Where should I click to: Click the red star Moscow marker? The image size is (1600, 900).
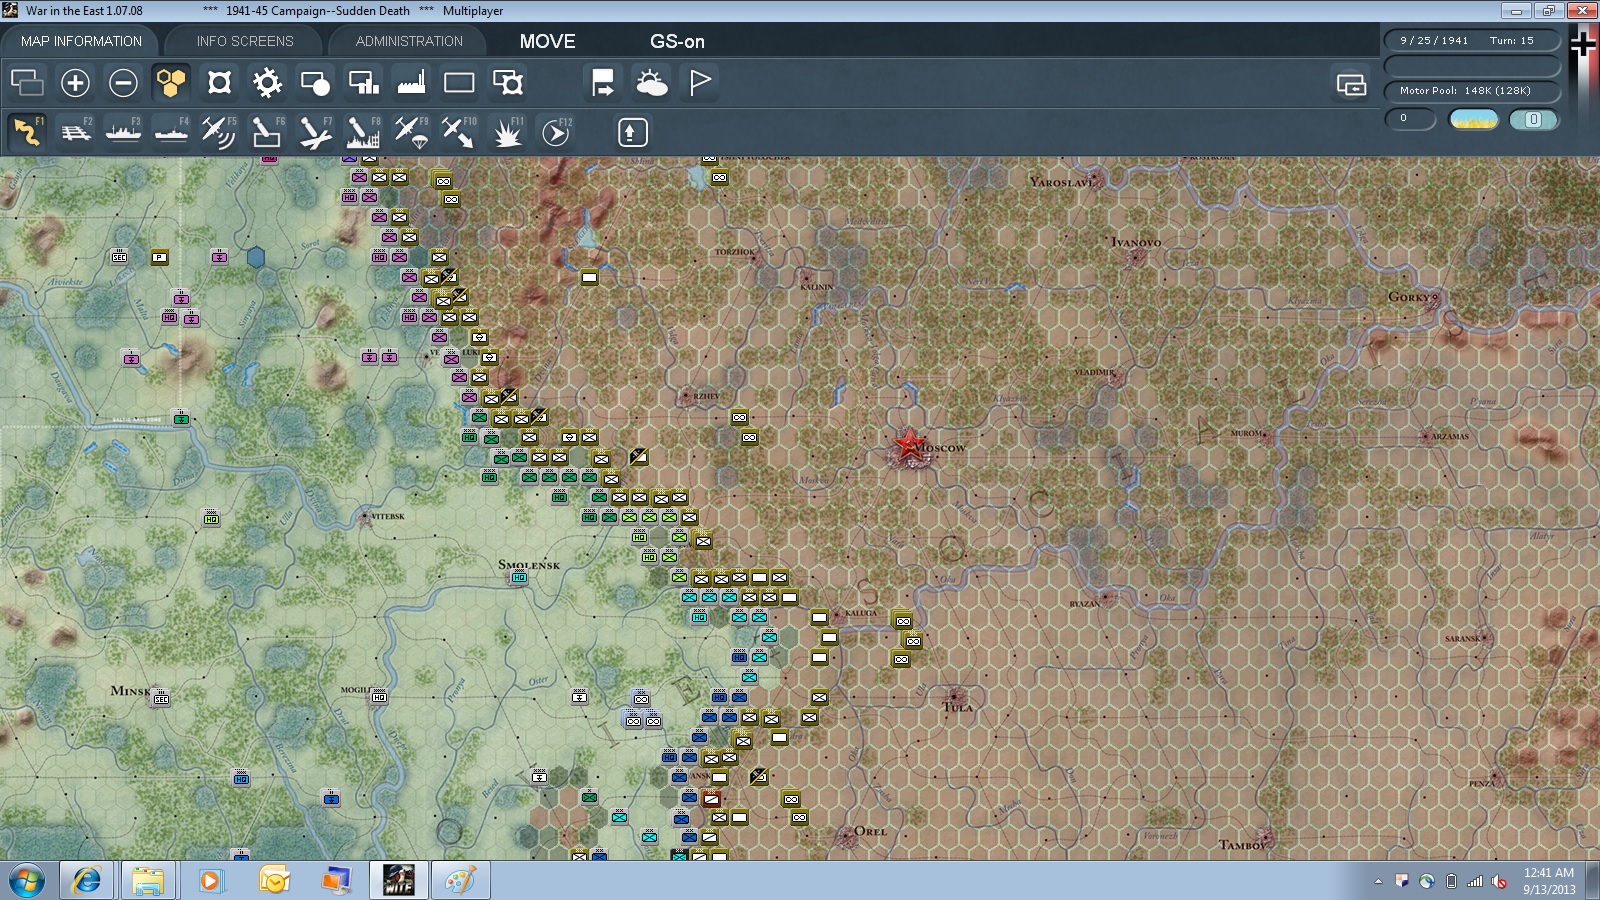pyautogui.click(x=908, y=445)
